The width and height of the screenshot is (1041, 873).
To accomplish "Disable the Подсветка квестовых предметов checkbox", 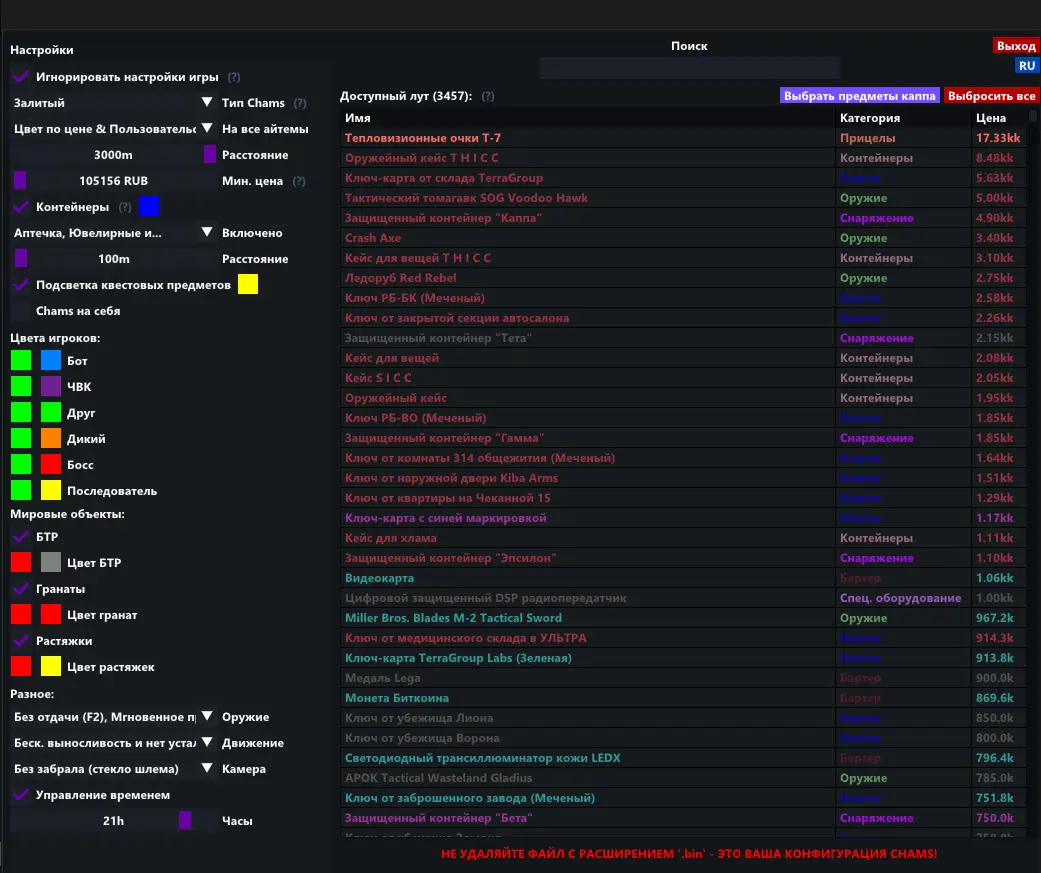I will [x=20, y=285].
